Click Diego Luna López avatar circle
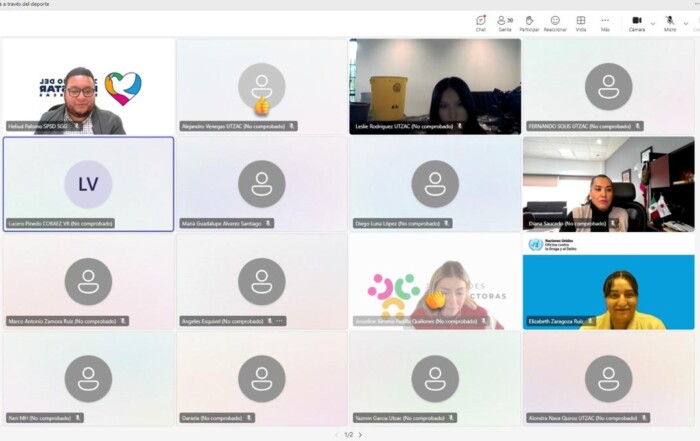Viewport: 700px width, 441px height. coord(435,184)
